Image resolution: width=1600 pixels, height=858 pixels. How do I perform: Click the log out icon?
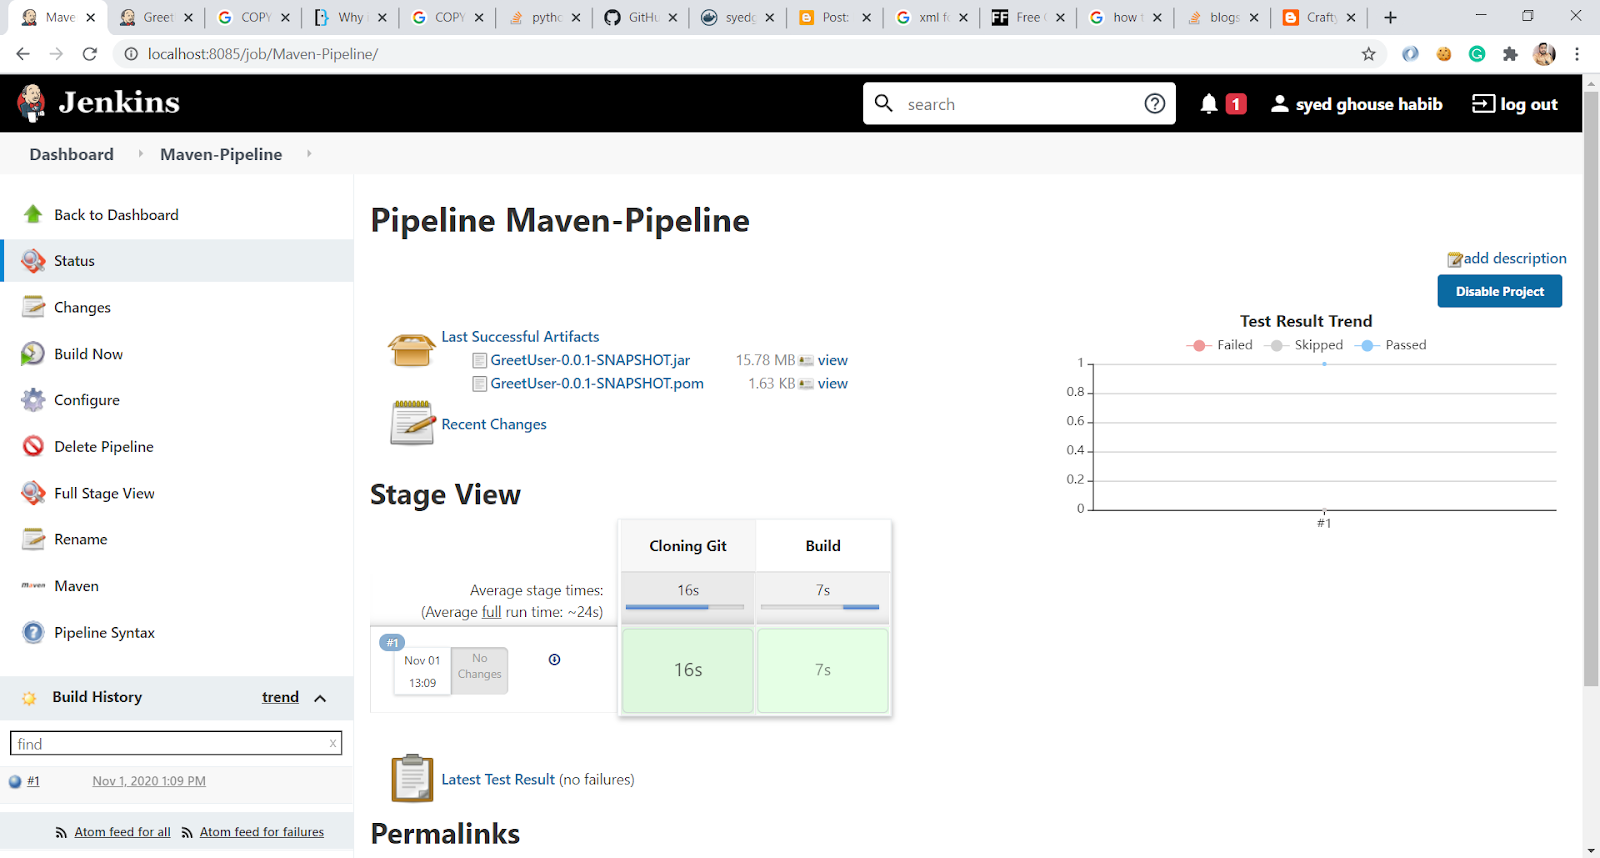coord(1483,103)
